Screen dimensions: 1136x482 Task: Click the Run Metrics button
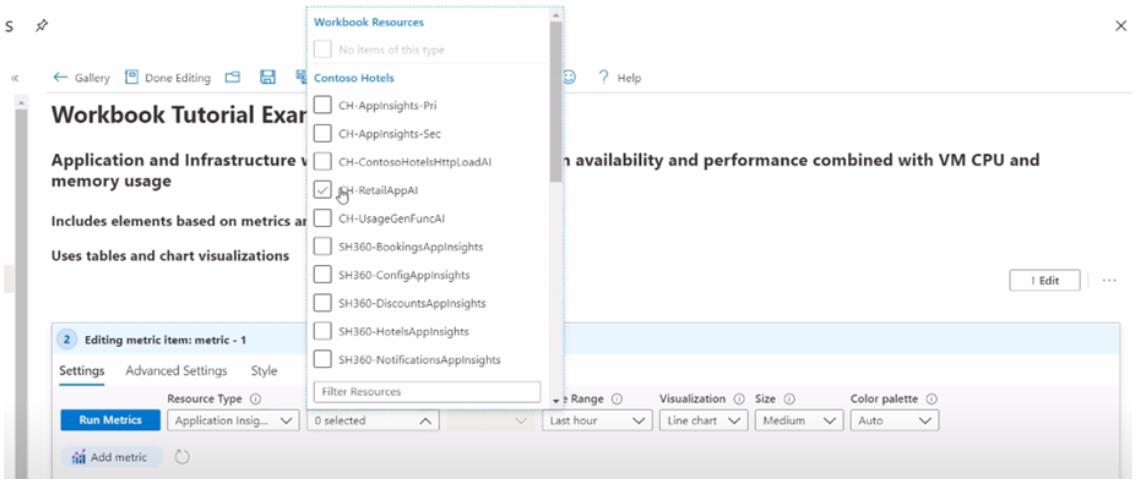point(110,420)
